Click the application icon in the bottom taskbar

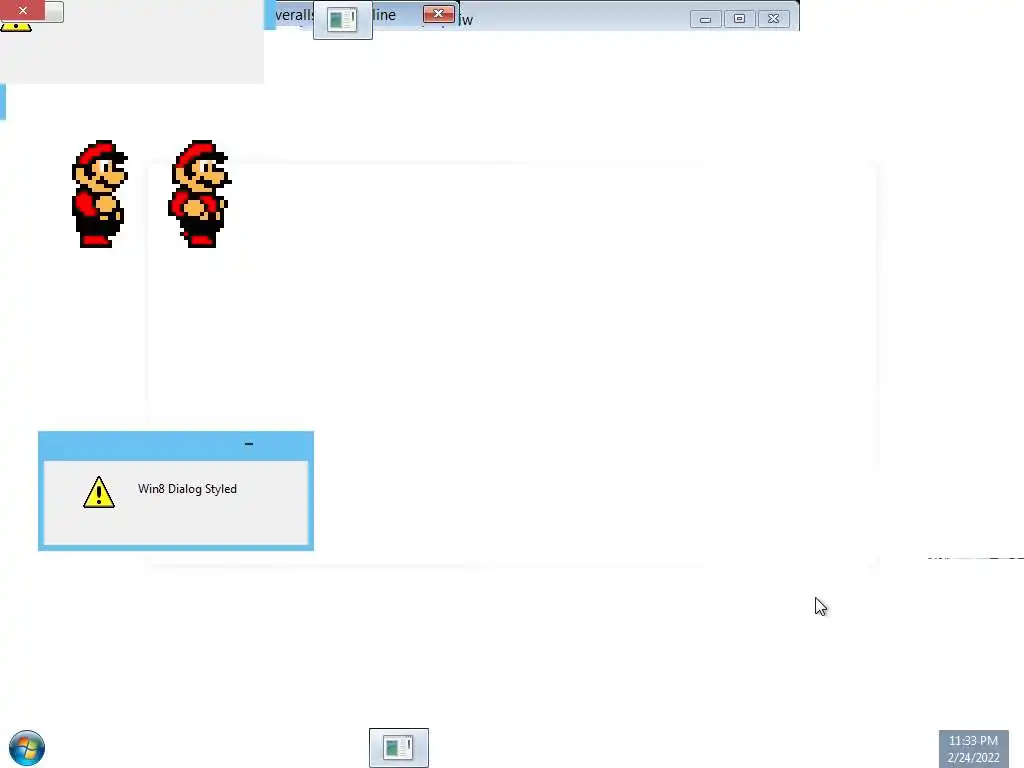click(x=398, y=748)
